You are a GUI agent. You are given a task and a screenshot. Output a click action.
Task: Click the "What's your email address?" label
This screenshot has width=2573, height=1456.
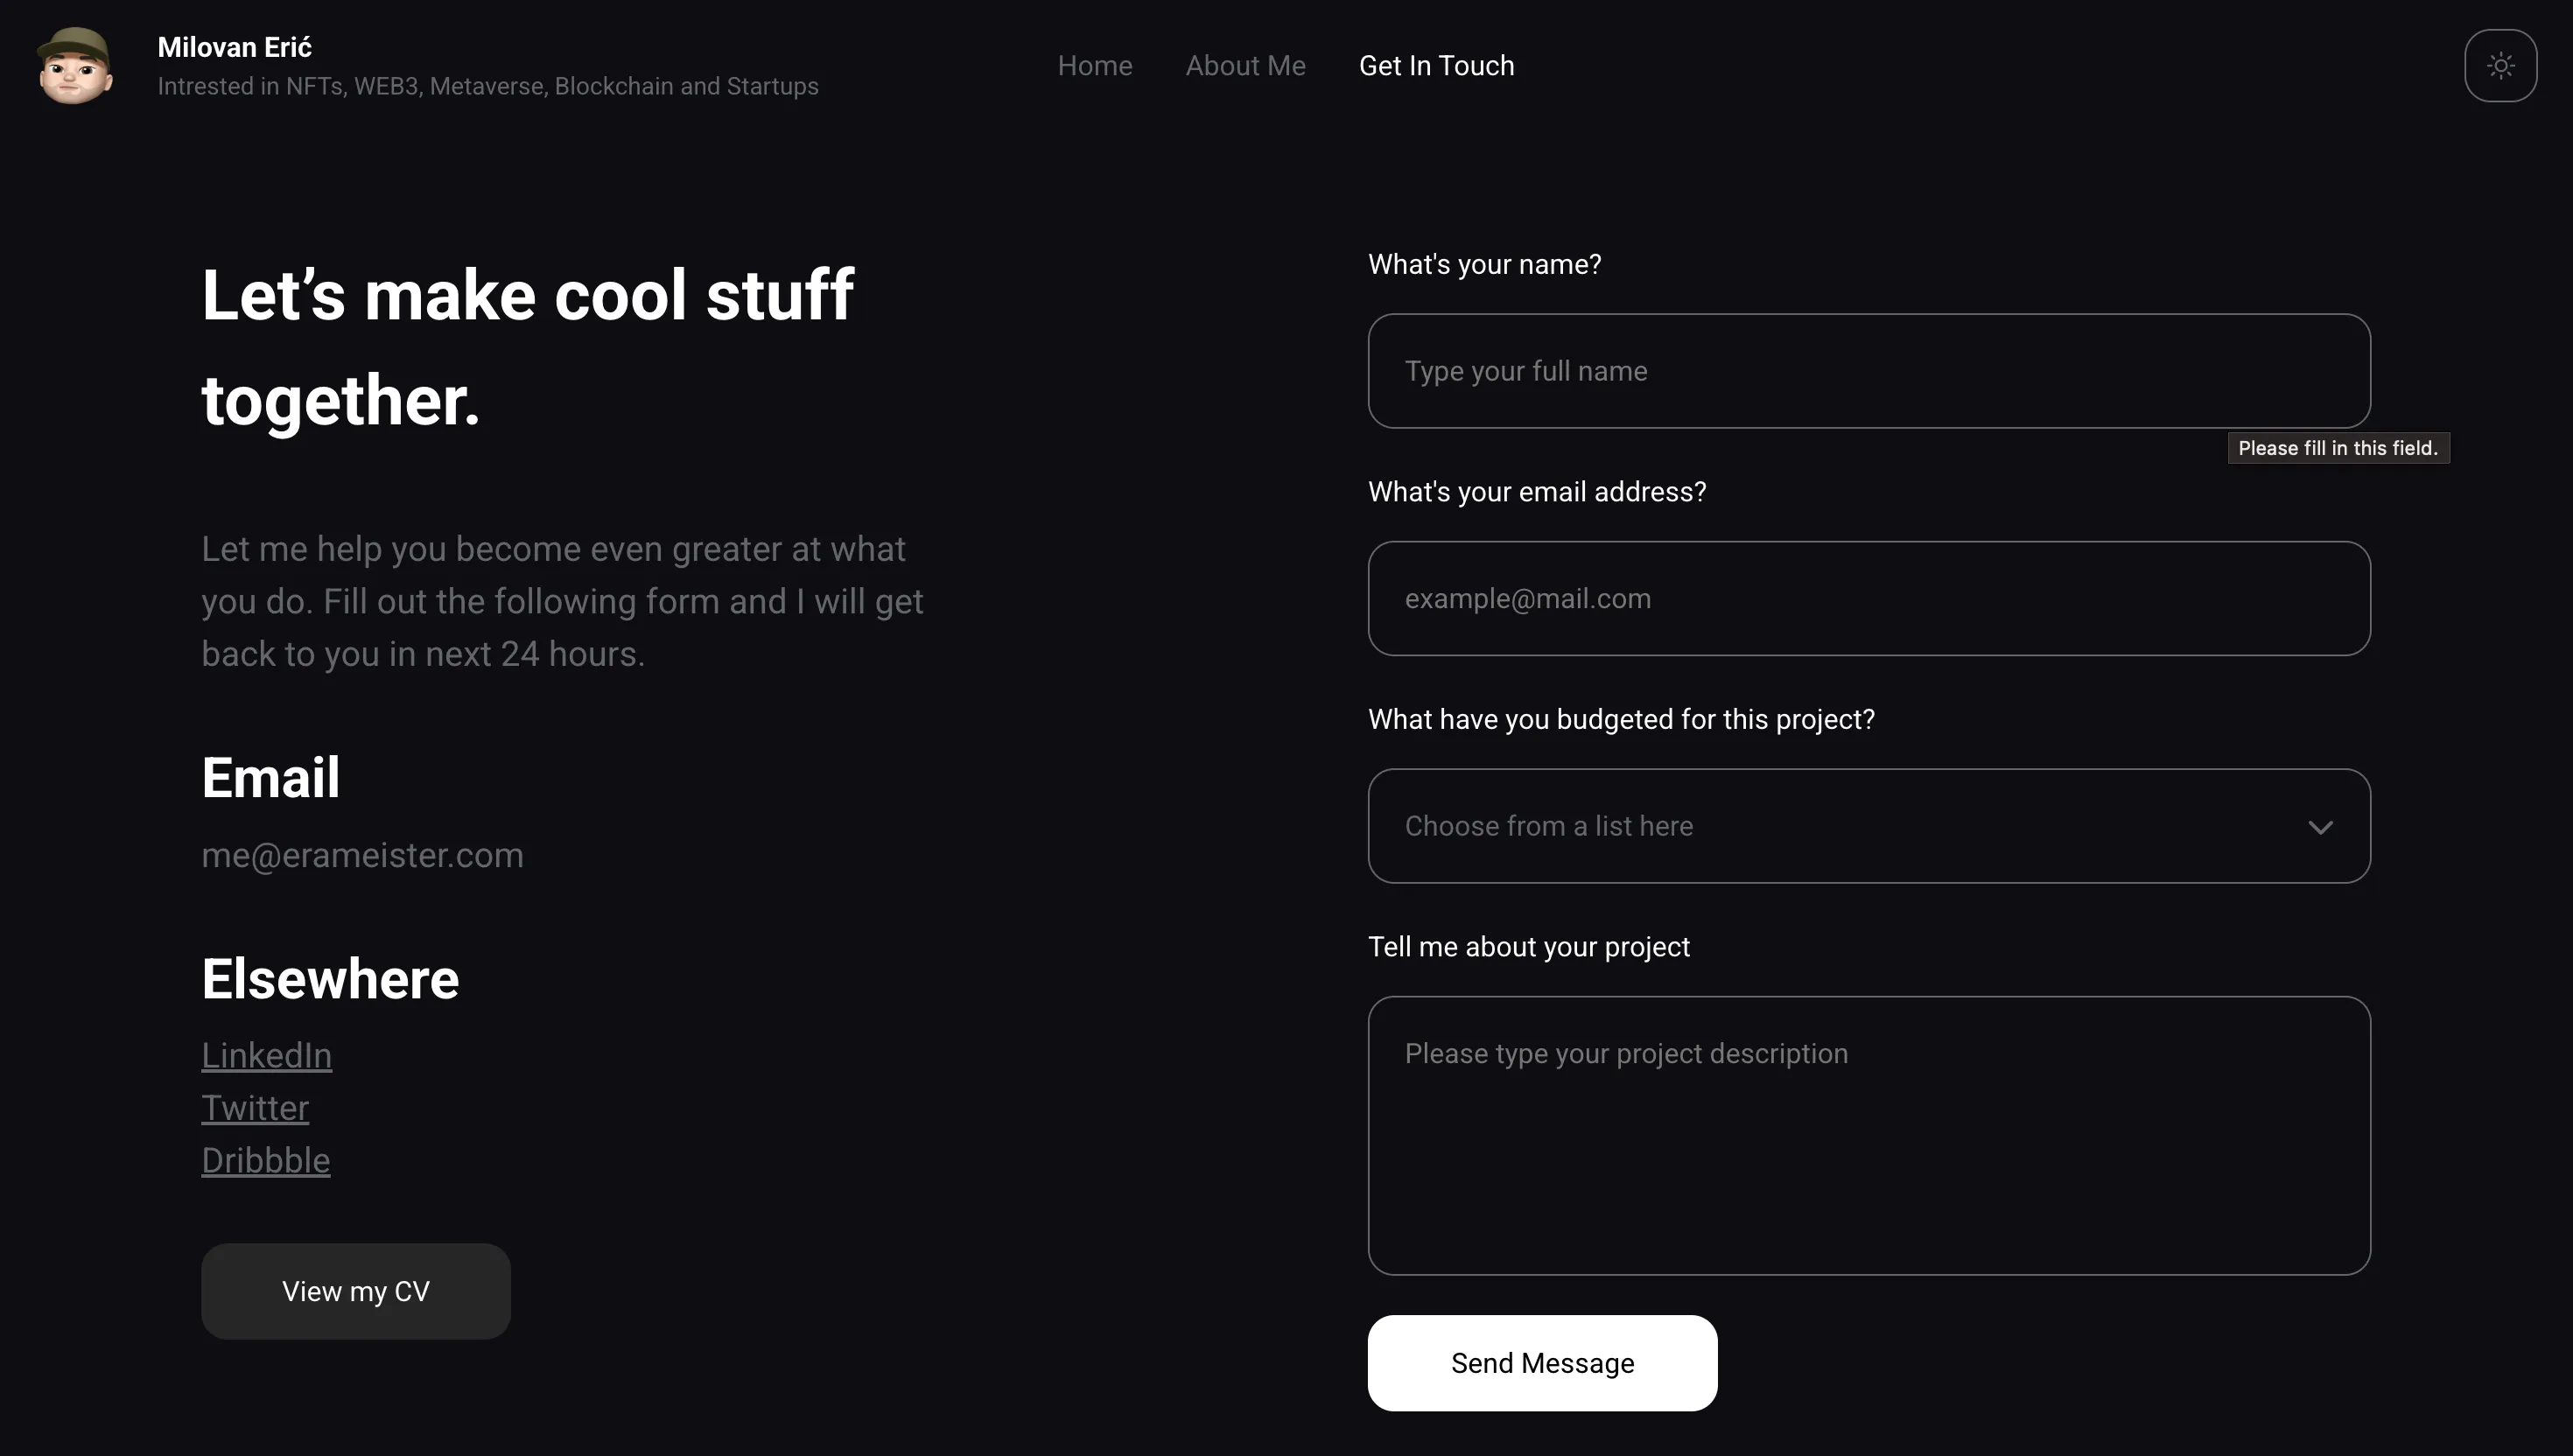(x=1537, y=492)
